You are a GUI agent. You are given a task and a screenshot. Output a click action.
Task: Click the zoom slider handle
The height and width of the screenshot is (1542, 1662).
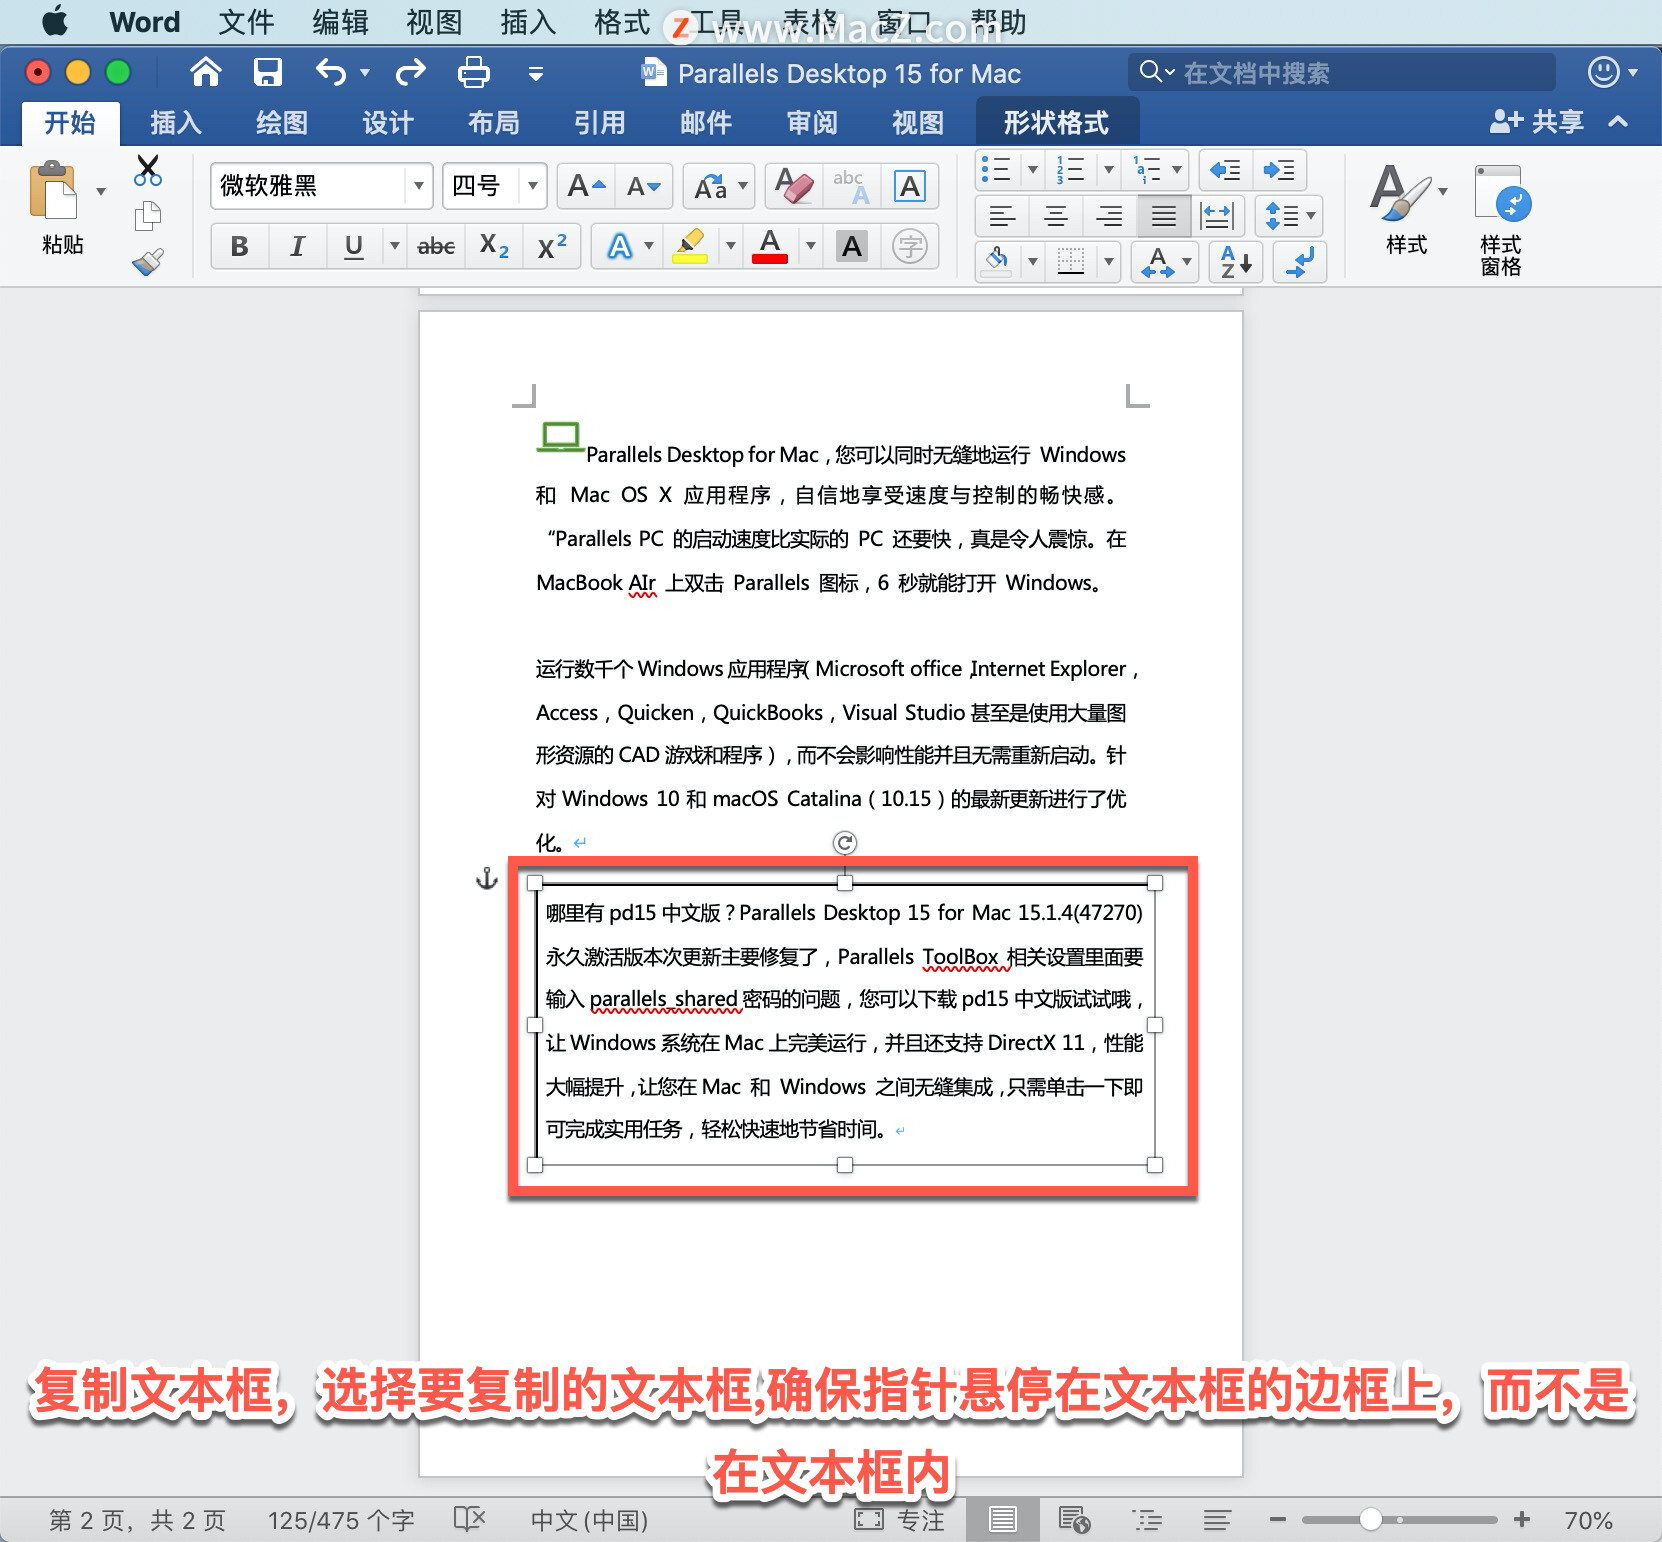pos(1371,1519)
